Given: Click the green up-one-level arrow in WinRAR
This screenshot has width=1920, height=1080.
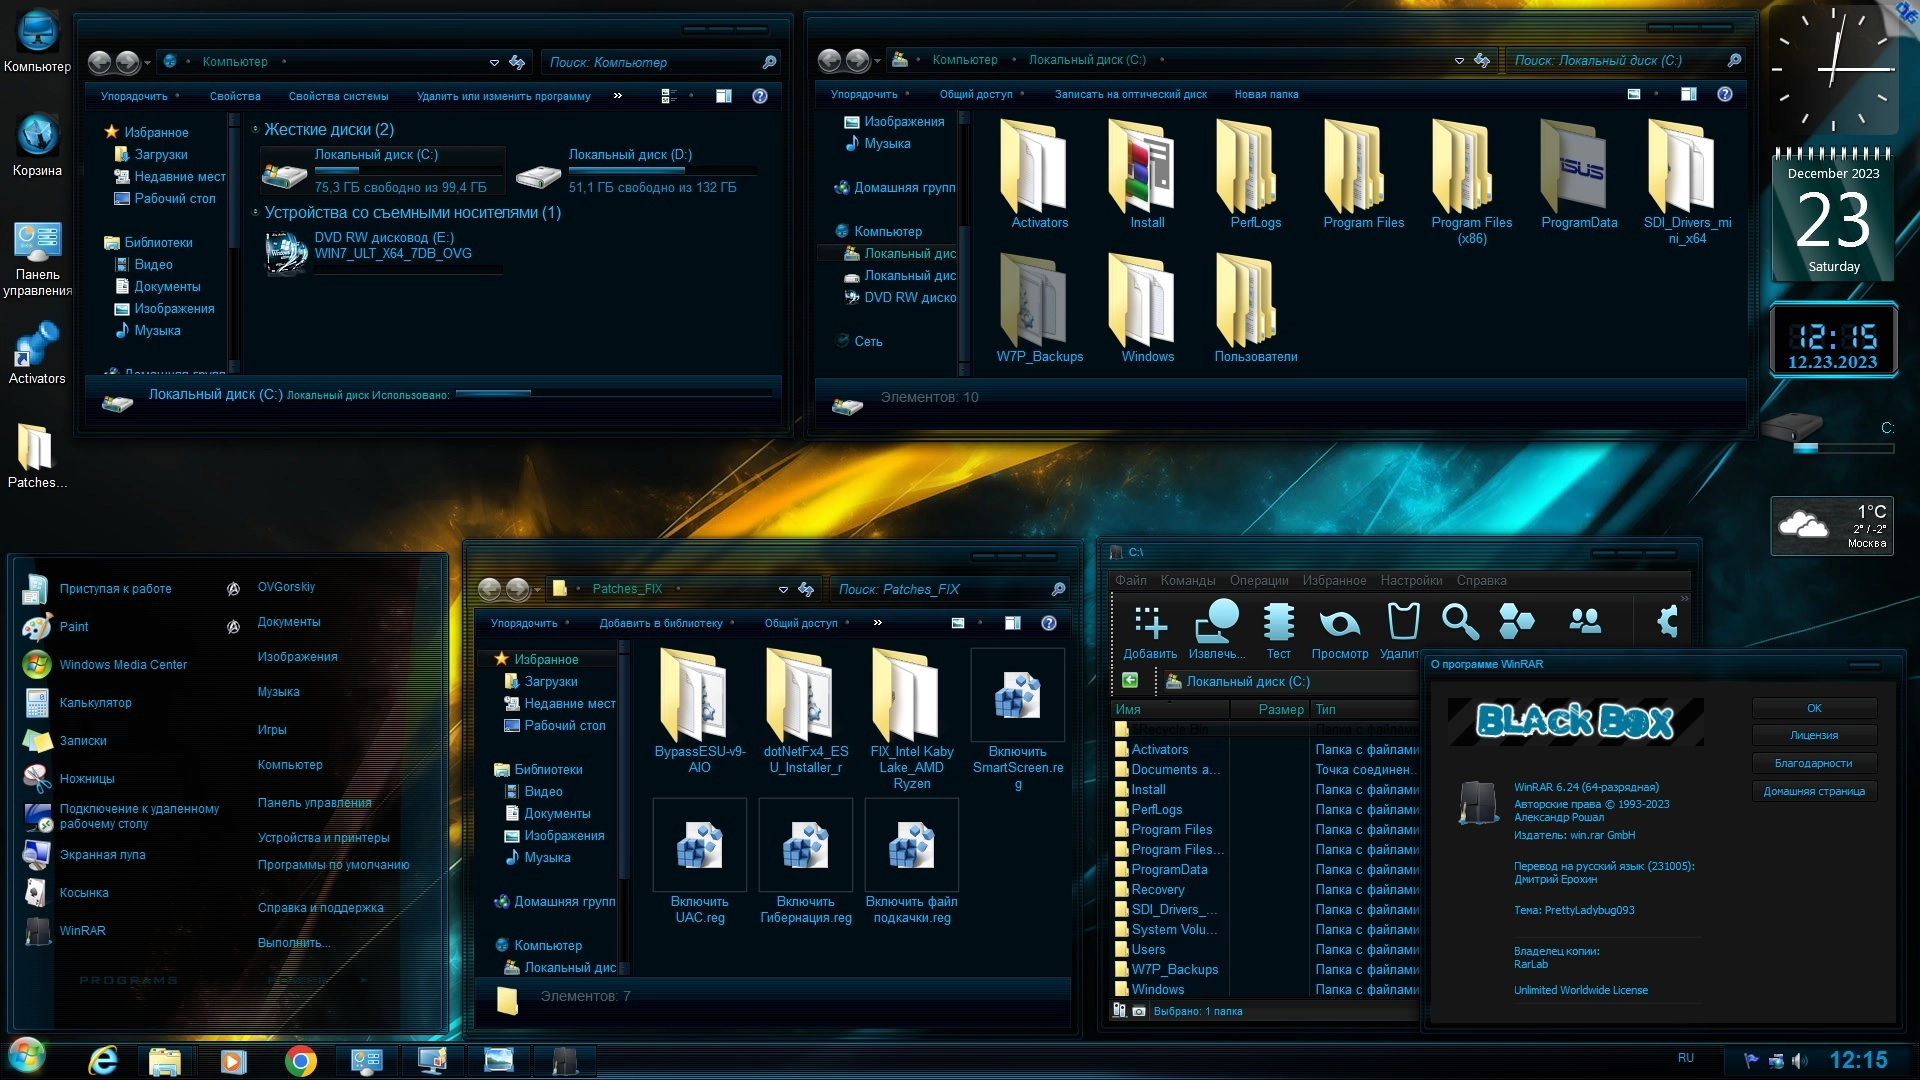Looking at the screenshot, I should pos(1130,681).
